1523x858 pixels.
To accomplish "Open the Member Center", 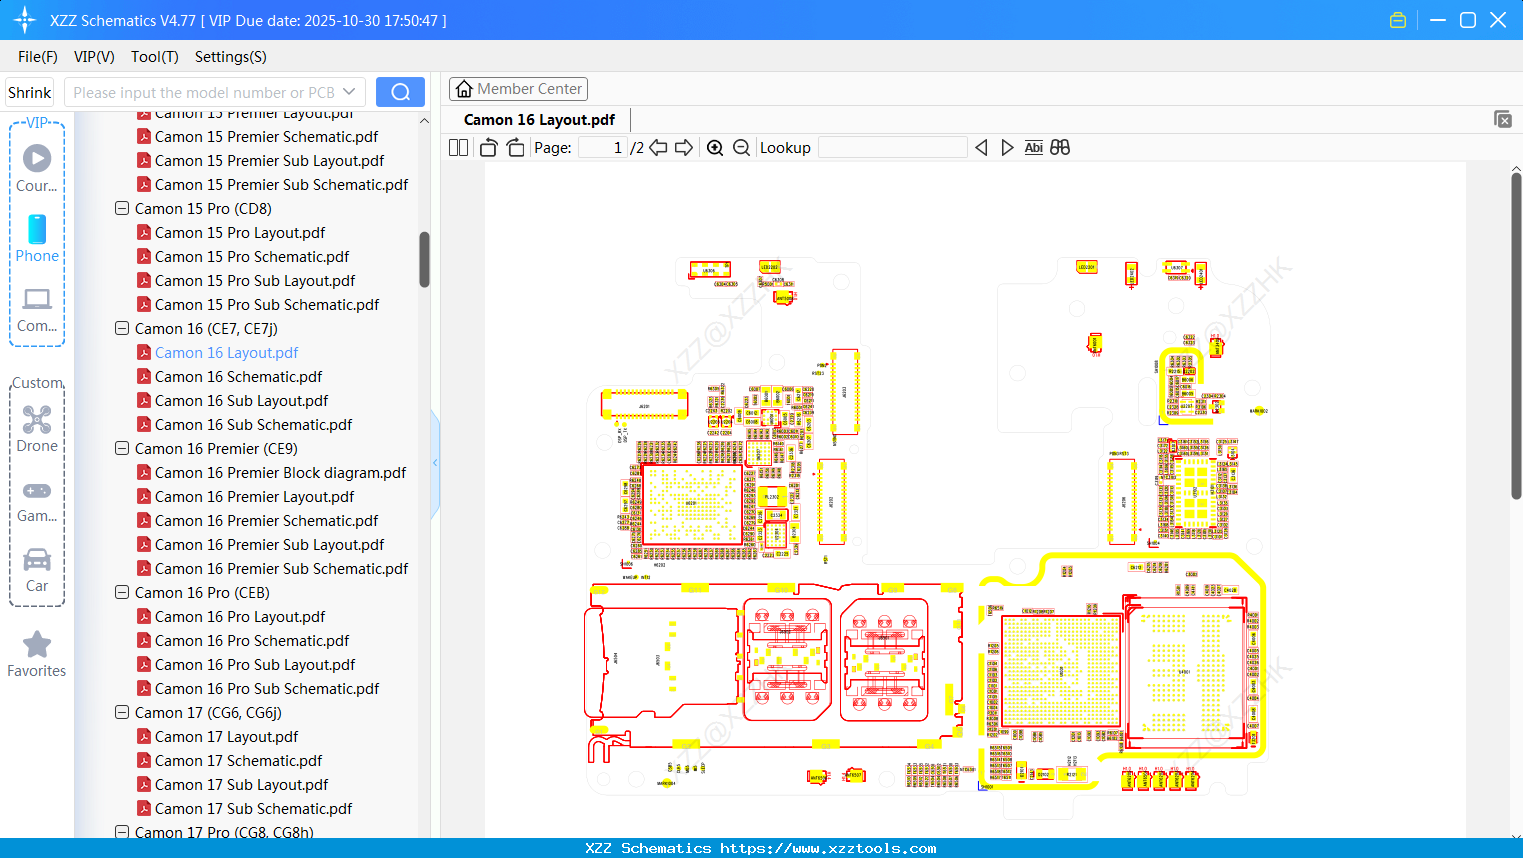I will click(518, 89).
